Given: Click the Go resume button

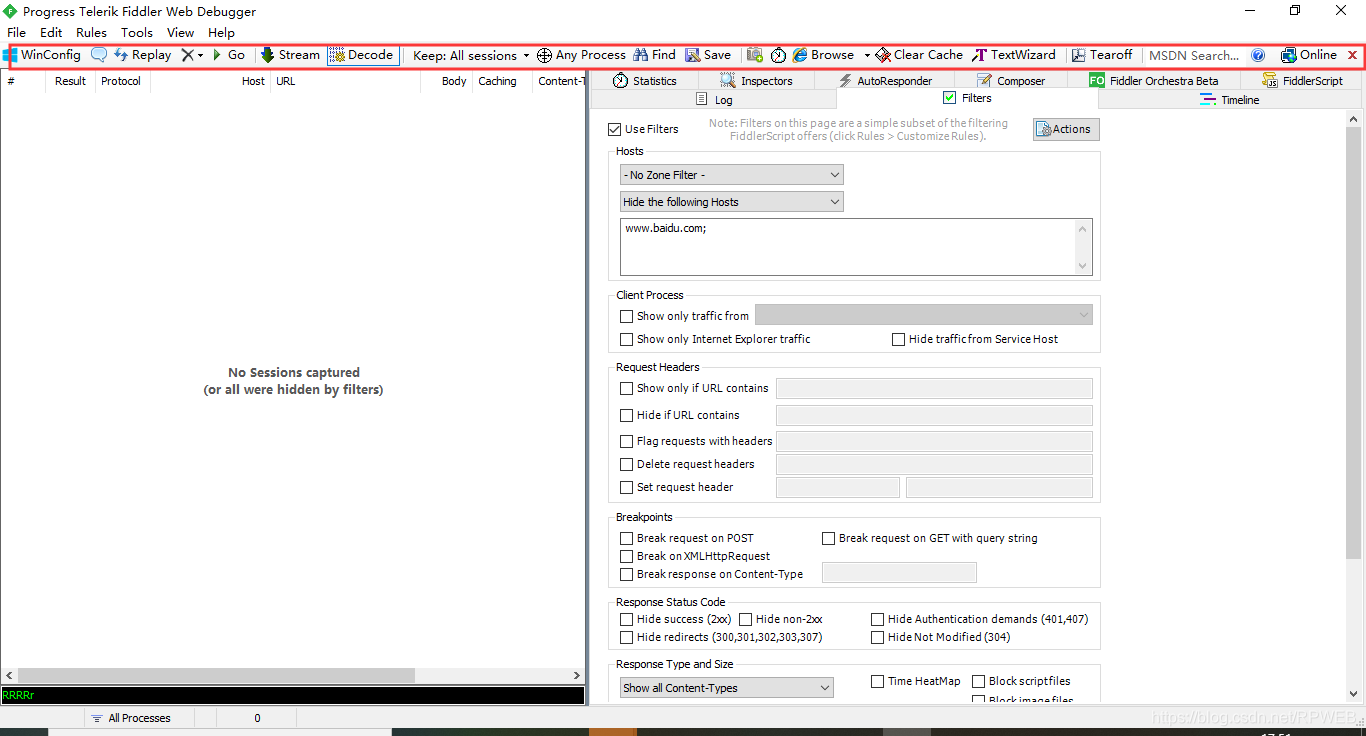Looking at the screenshot, I should coord(228,55).
